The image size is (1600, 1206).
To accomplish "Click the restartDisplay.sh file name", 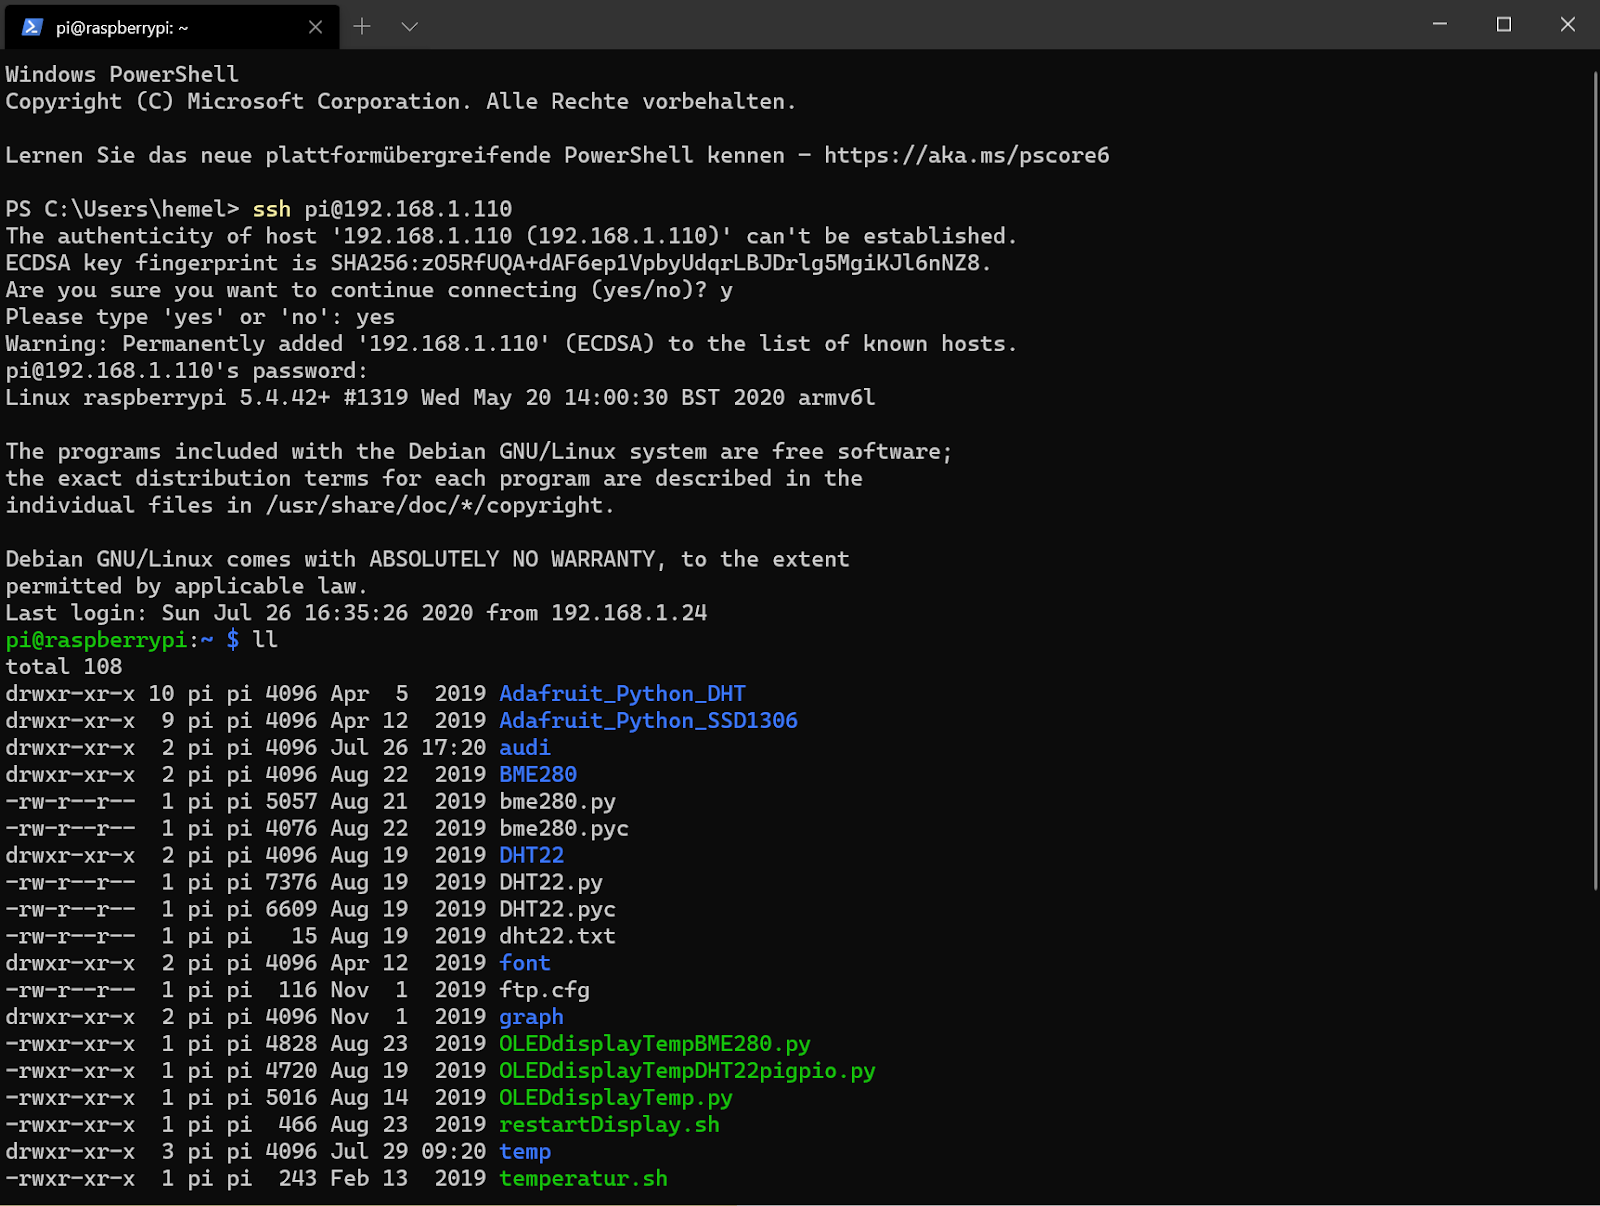I will 609,1126.
